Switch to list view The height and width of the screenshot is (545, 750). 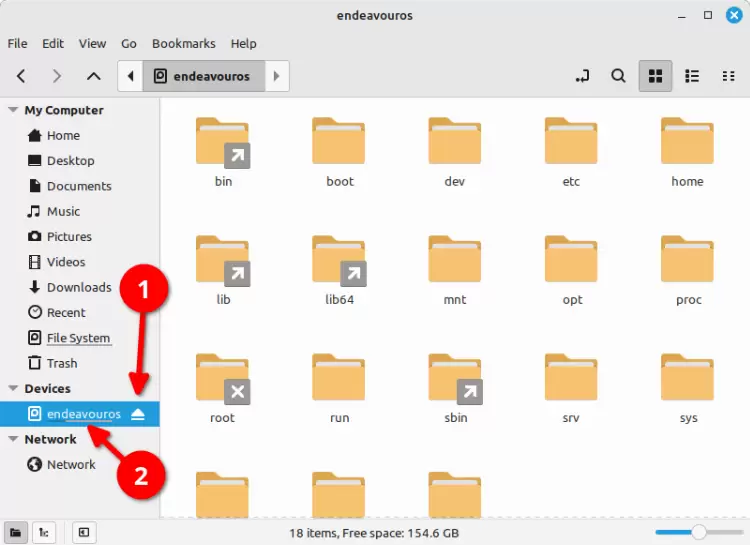coord(692,76)
